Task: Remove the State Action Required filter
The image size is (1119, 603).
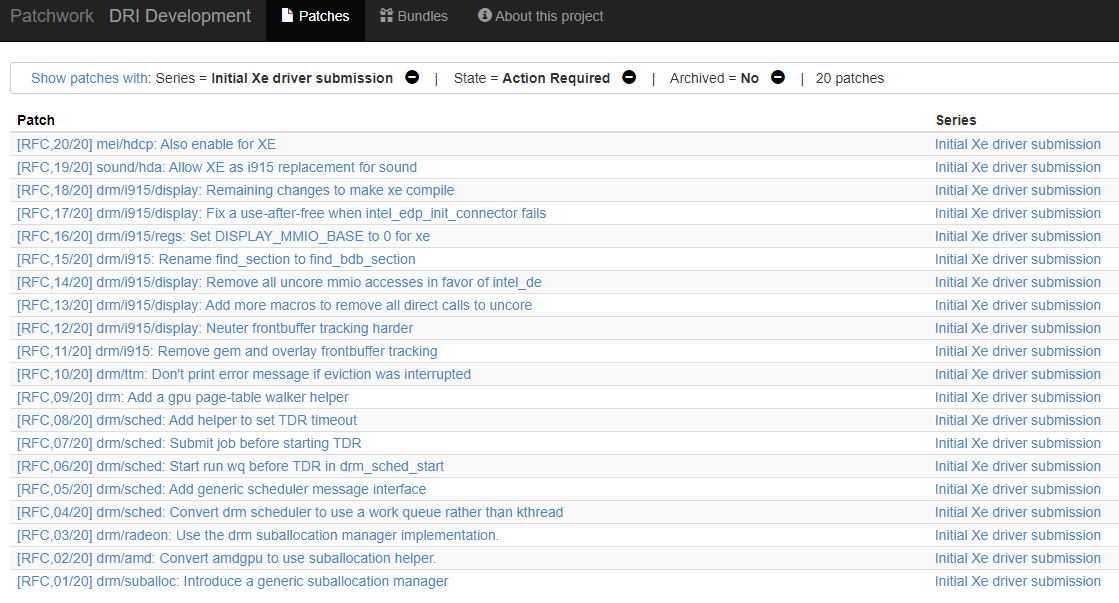Action: [x=629, y=78]
